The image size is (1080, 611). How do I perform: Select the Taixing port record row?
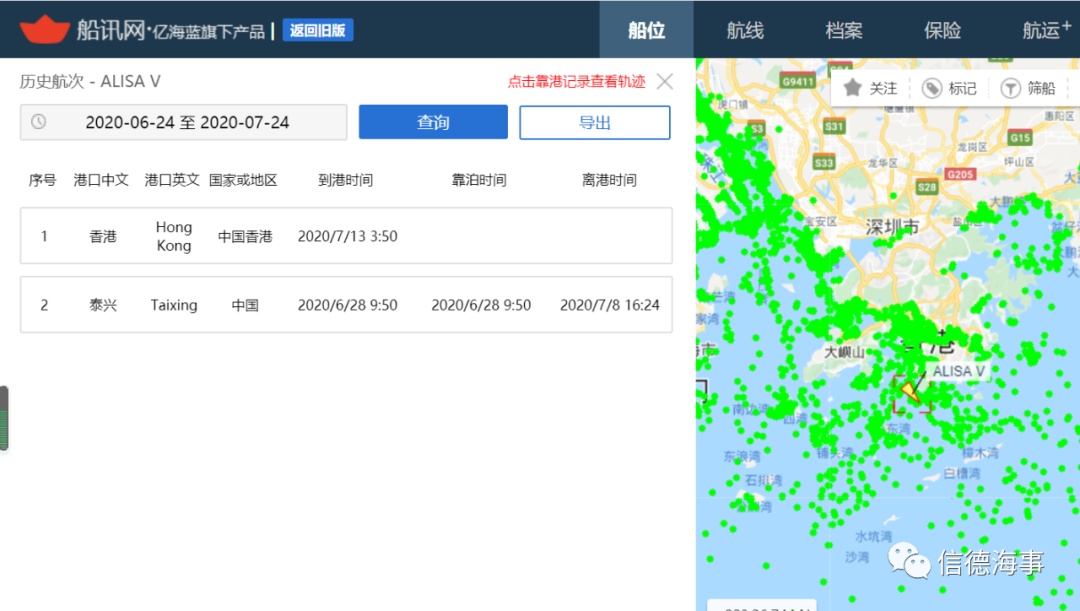pyautogui.click(x=346, y=305)
